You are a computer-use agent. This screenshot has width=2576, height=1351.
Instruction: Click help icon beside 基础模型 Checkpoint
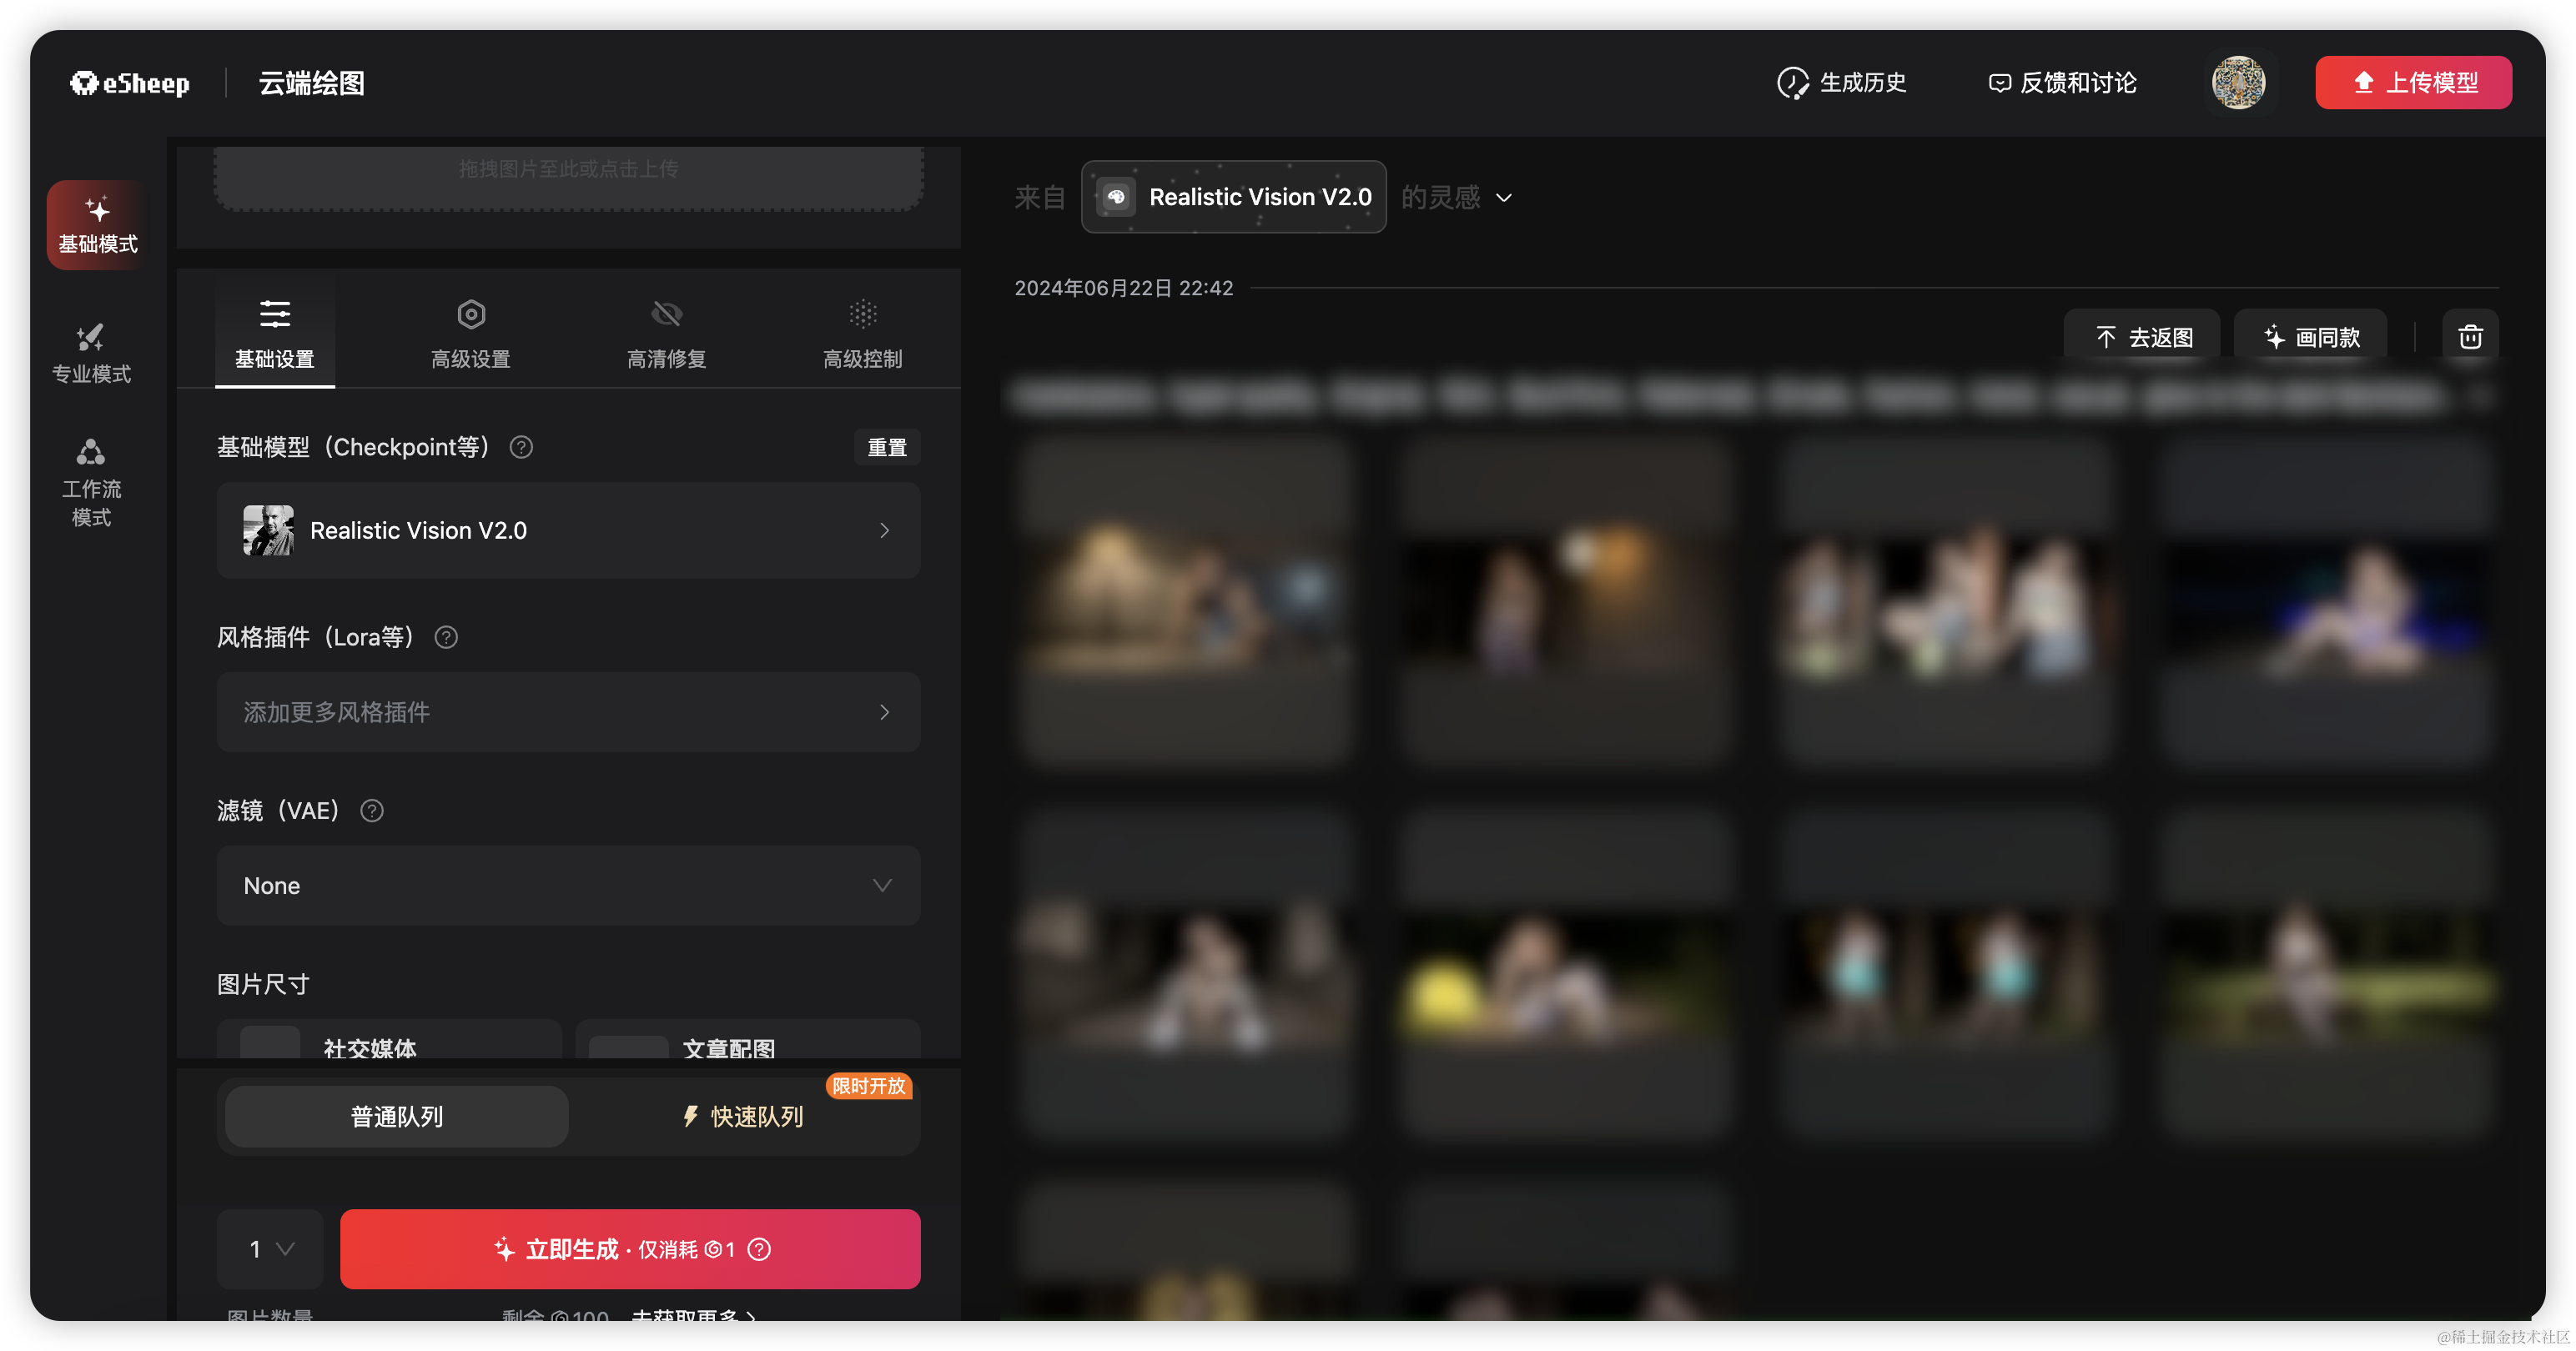521,447
